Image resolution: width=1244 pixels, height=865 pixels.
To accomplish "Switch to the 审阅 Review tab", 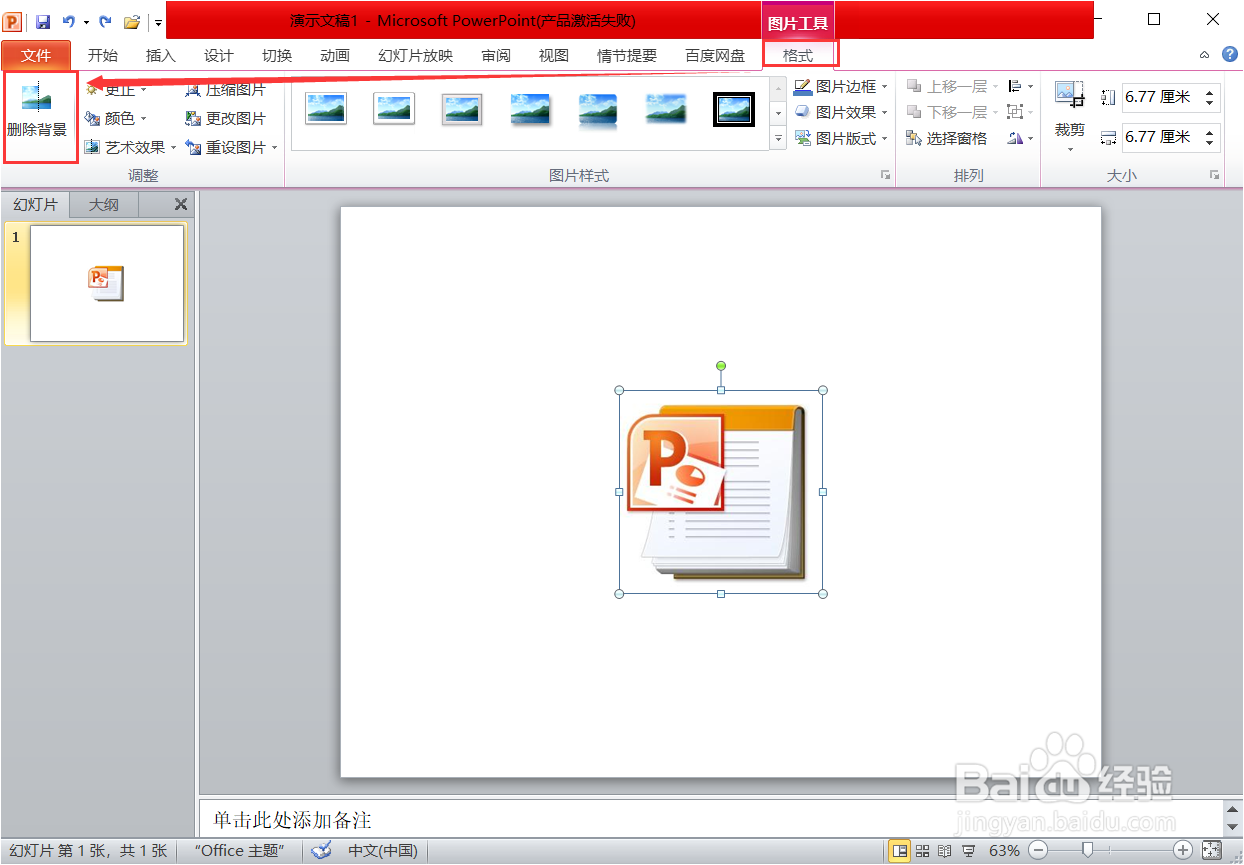I will coord(496,56).
